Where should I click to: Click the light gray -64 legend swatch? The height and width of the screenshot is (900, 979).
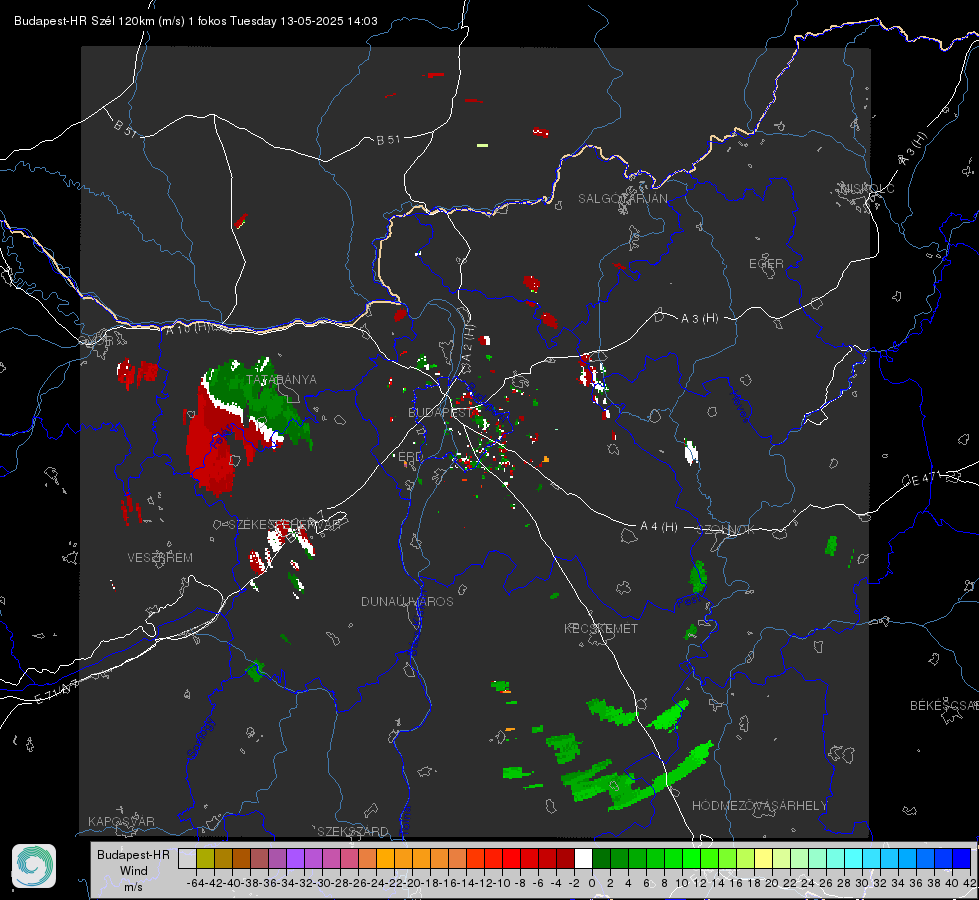pyautogui.click(x=187, y=859)
